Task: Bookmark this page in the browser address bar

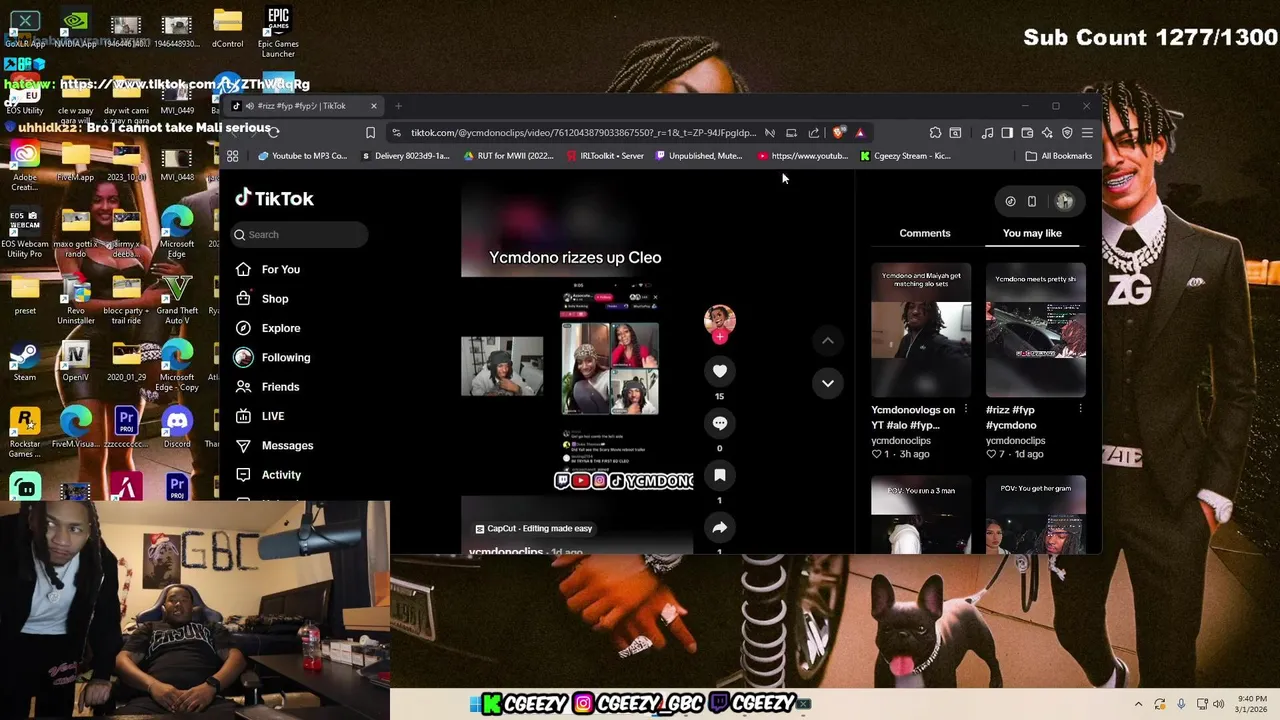Action: click(370, 133)
